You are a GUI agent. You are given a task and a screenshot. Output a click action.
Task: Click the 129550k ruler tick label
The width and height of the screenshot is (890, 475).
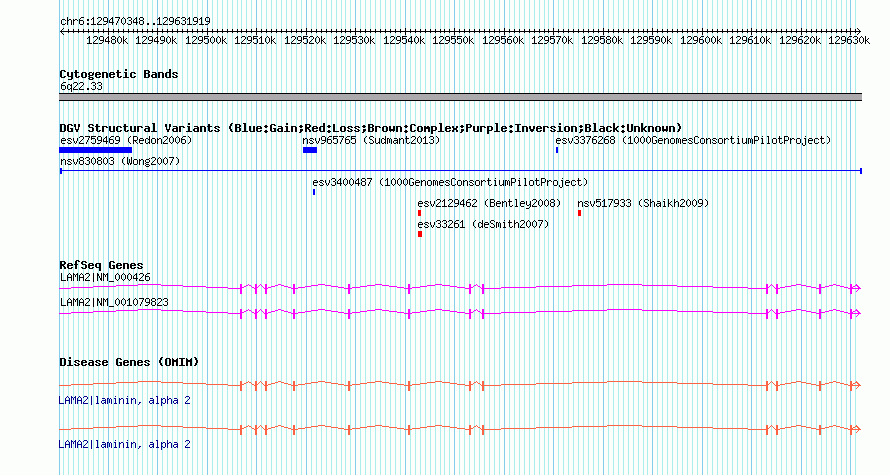454,40
